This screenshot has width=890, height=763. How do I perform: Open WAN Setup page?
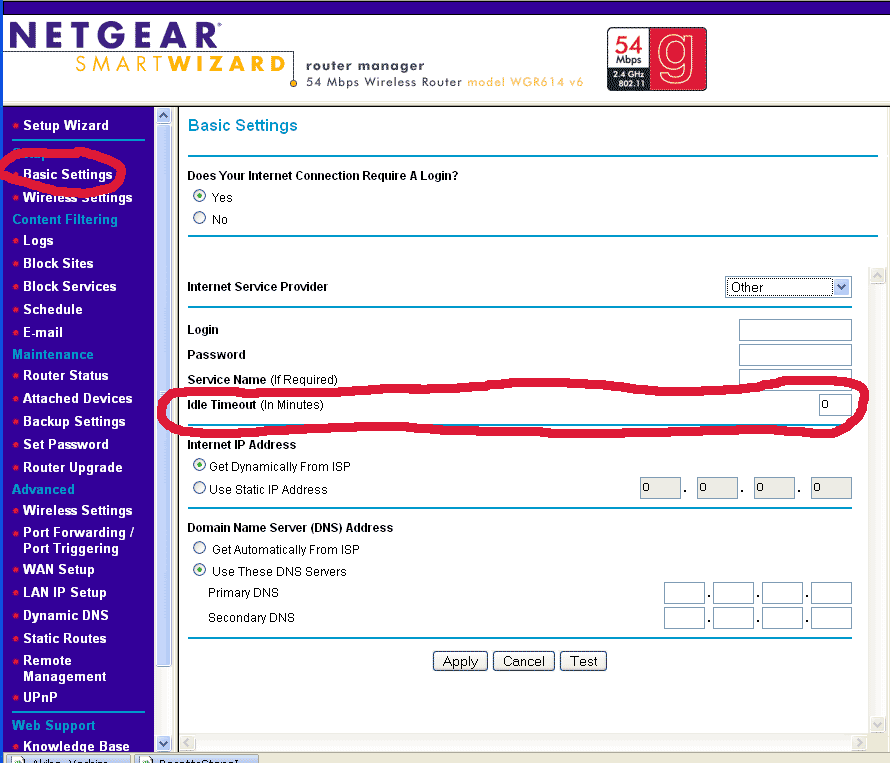(58, 569)
